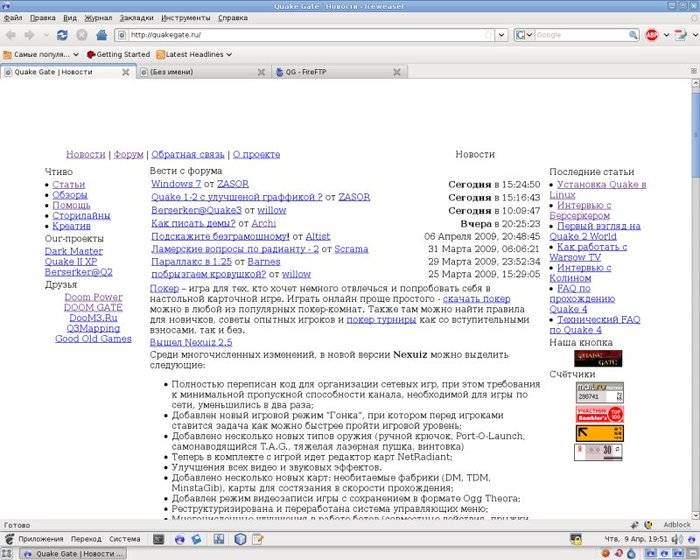Expand the Самые популя... bookmarks folder
Image resolution: width=700 pixels, height=560 pixels.
[x=41, y=54]
